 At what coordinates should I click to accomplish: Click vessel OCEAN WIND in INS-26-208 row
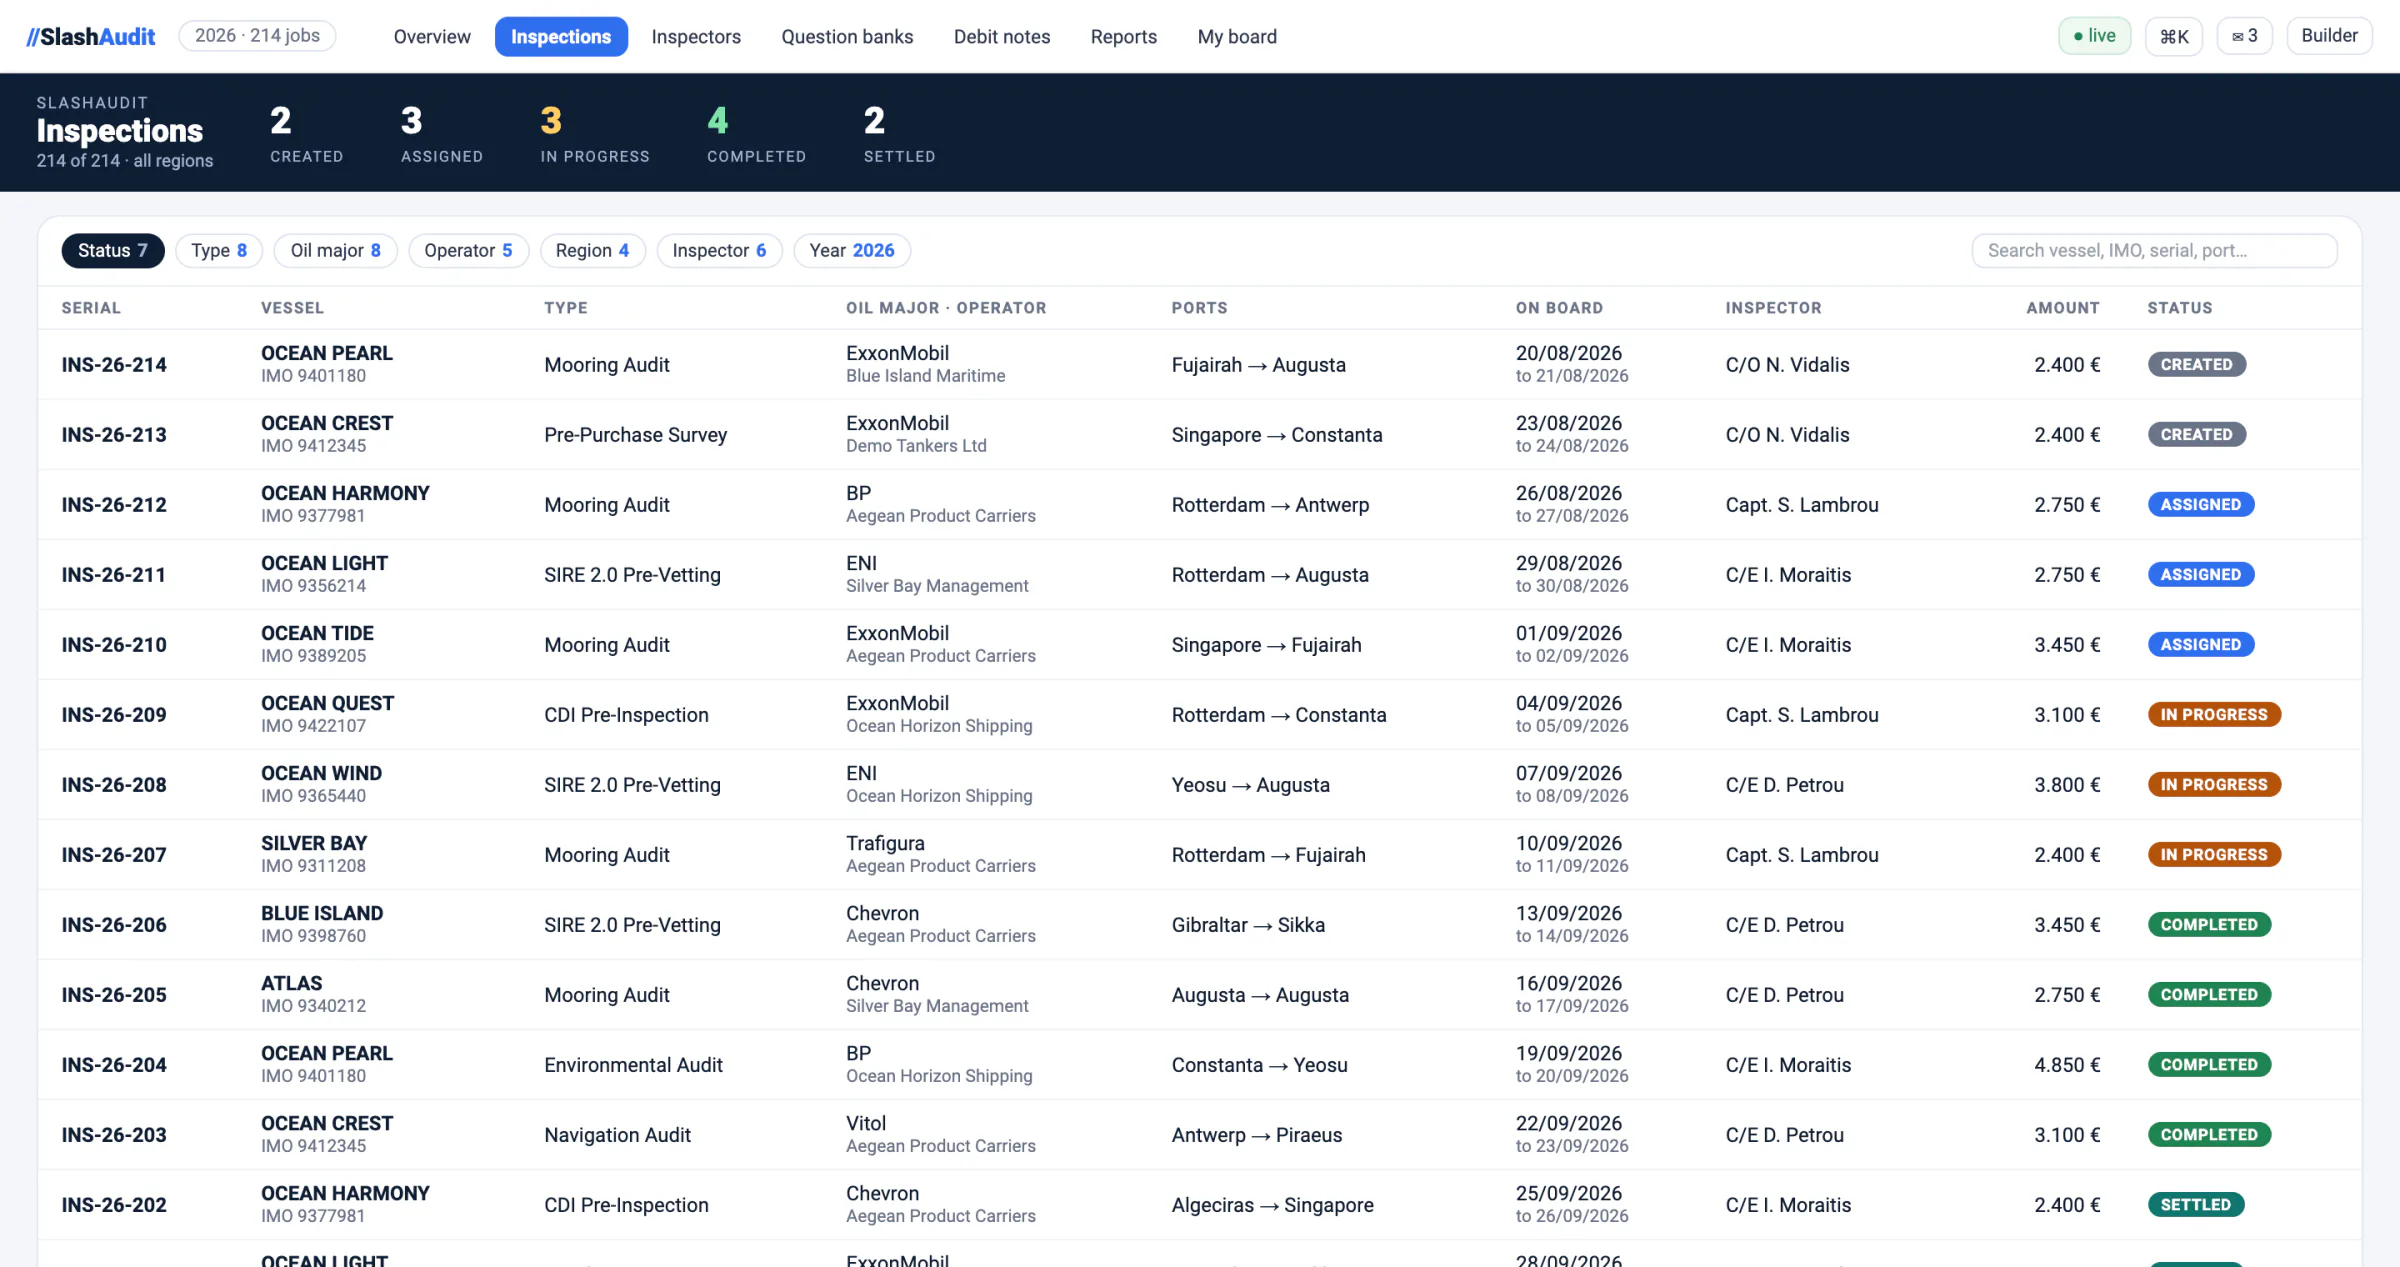pos(321,773)
